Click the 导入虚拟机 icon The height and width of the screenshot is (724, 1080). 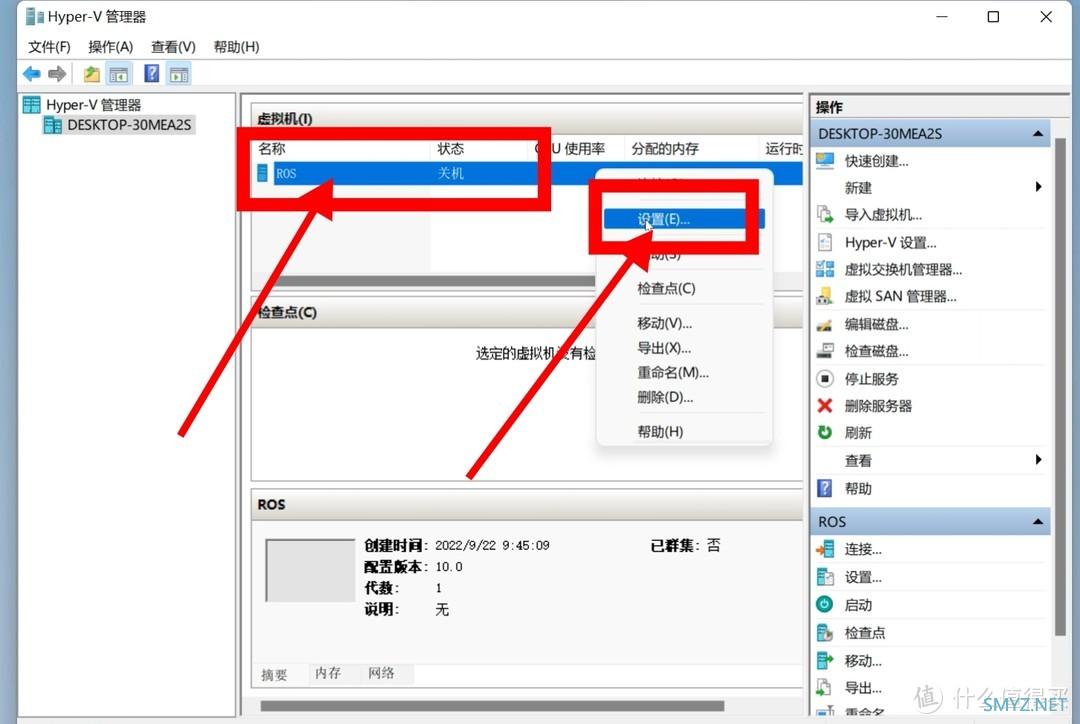[x=824, y=215]
